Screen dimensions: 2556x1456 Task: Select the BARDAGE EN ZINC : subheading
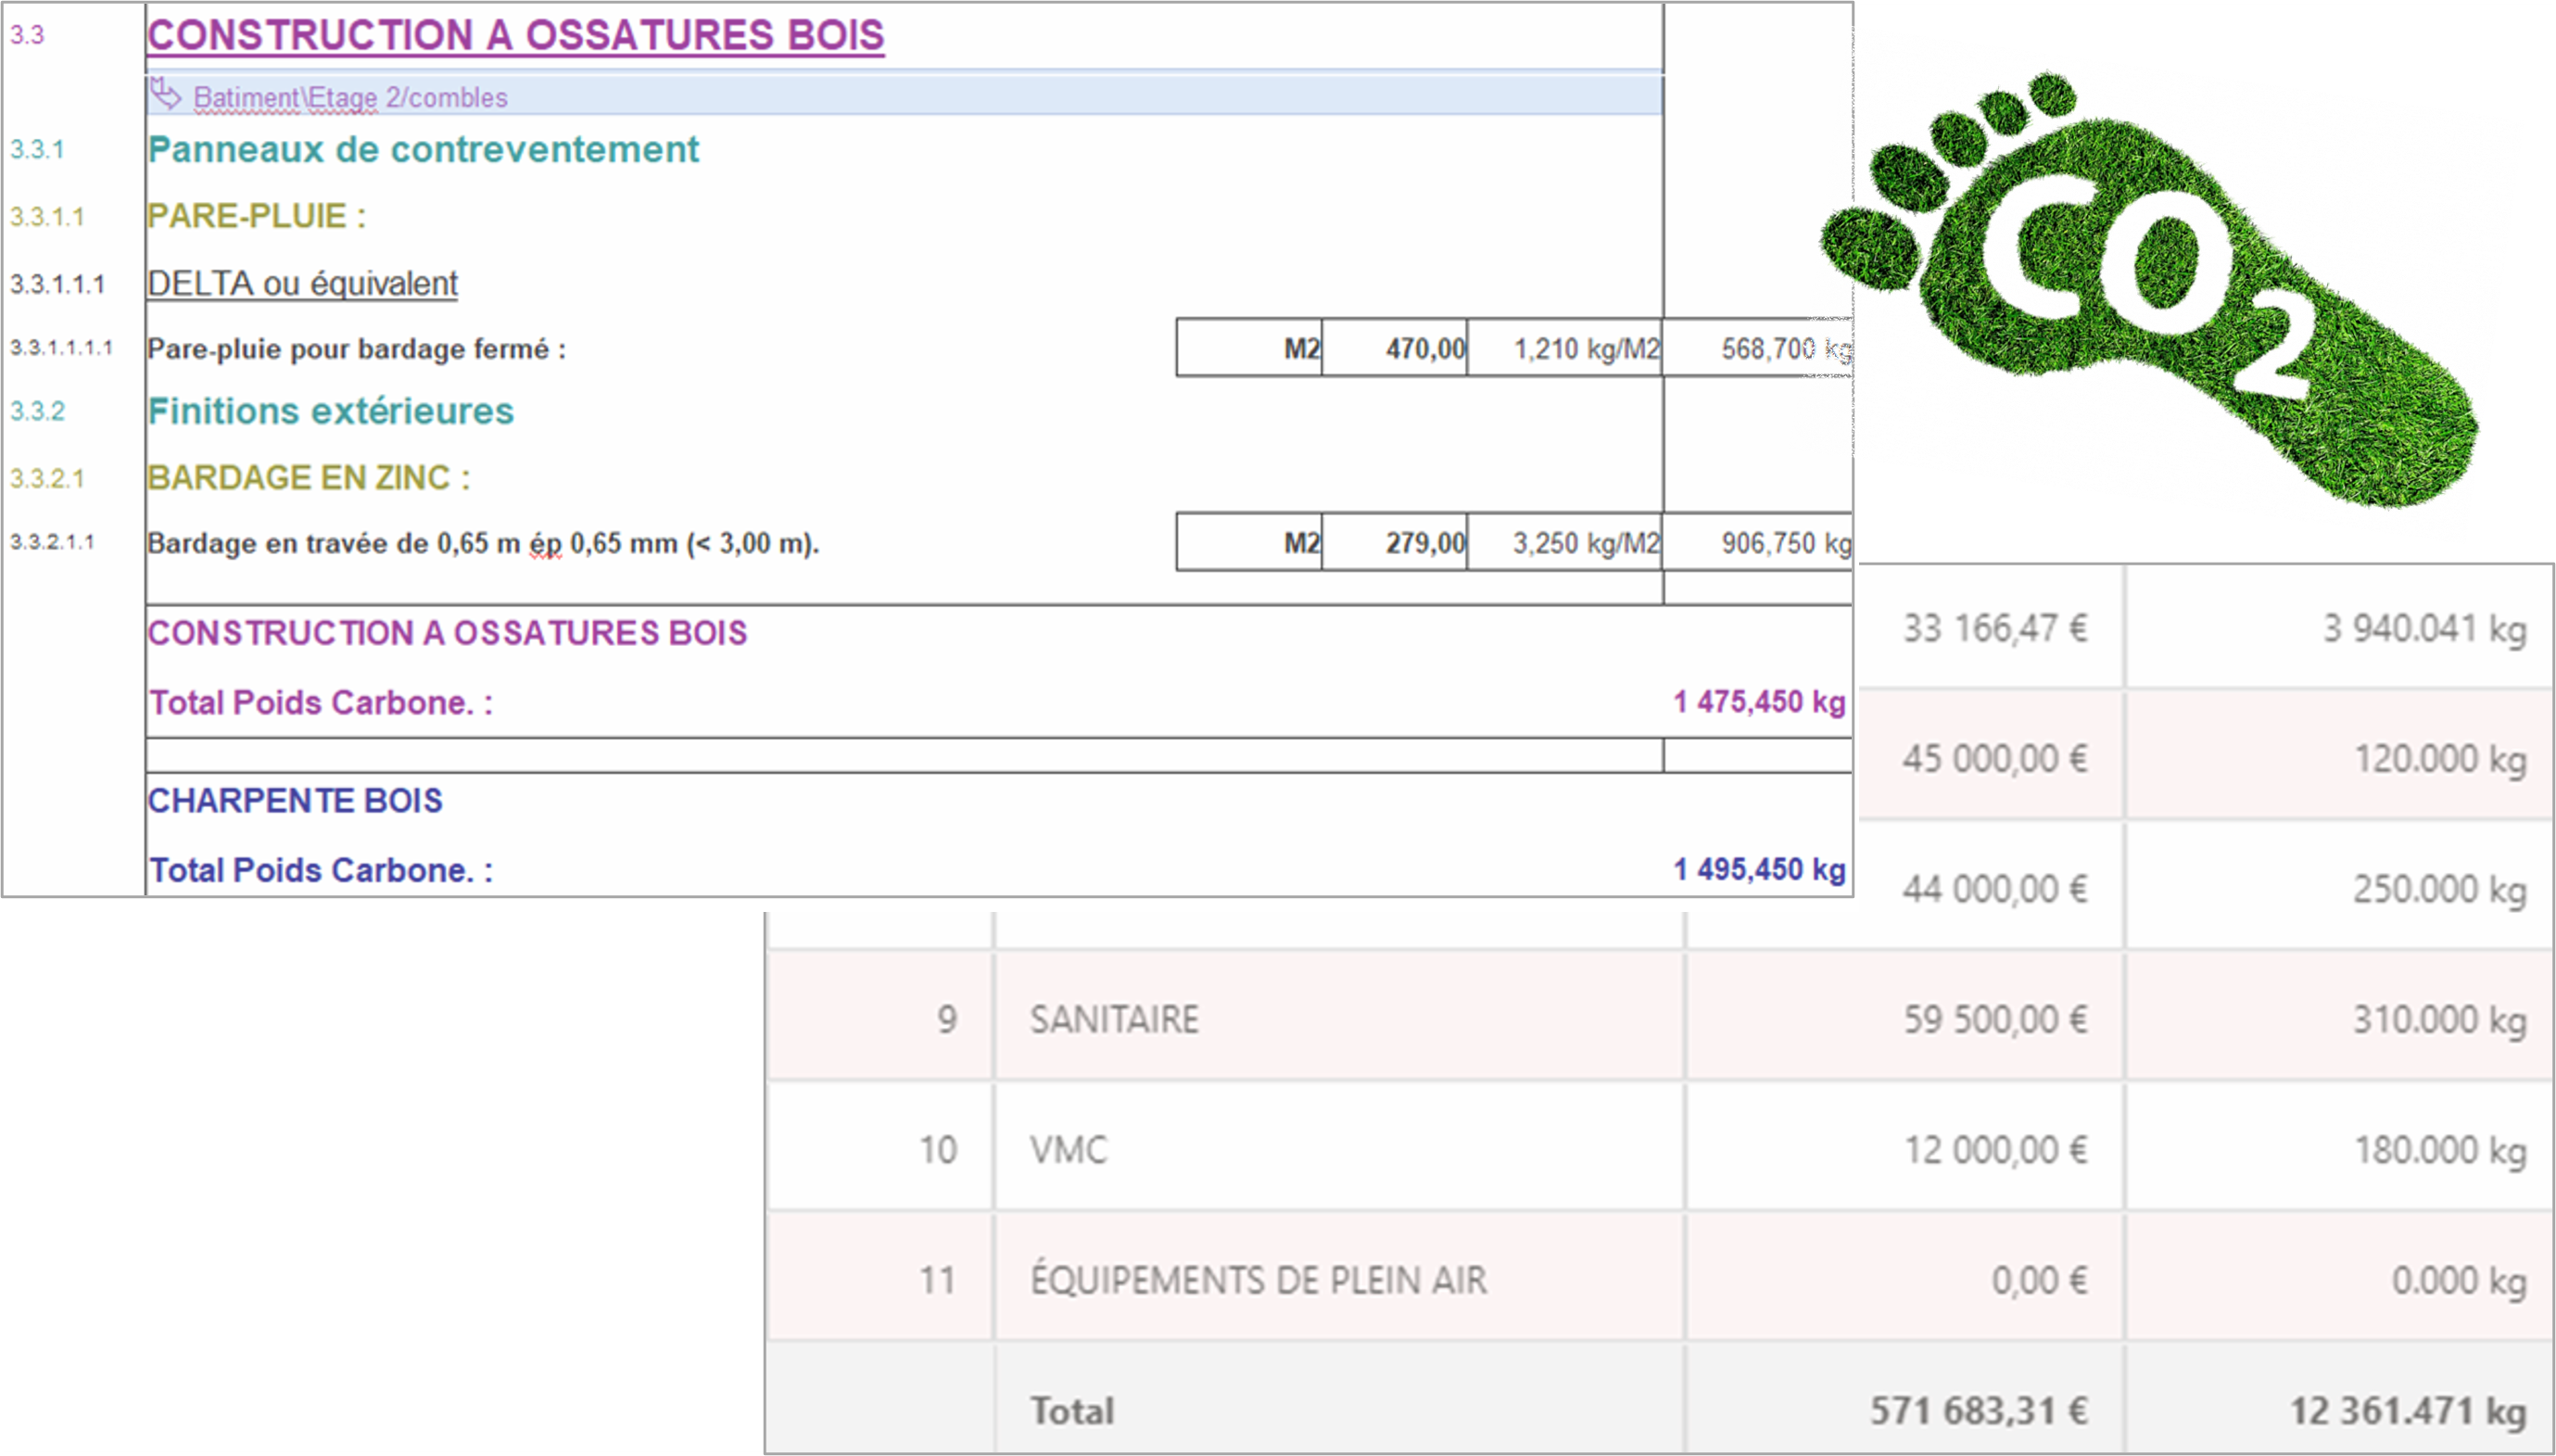tap(308, 478)
